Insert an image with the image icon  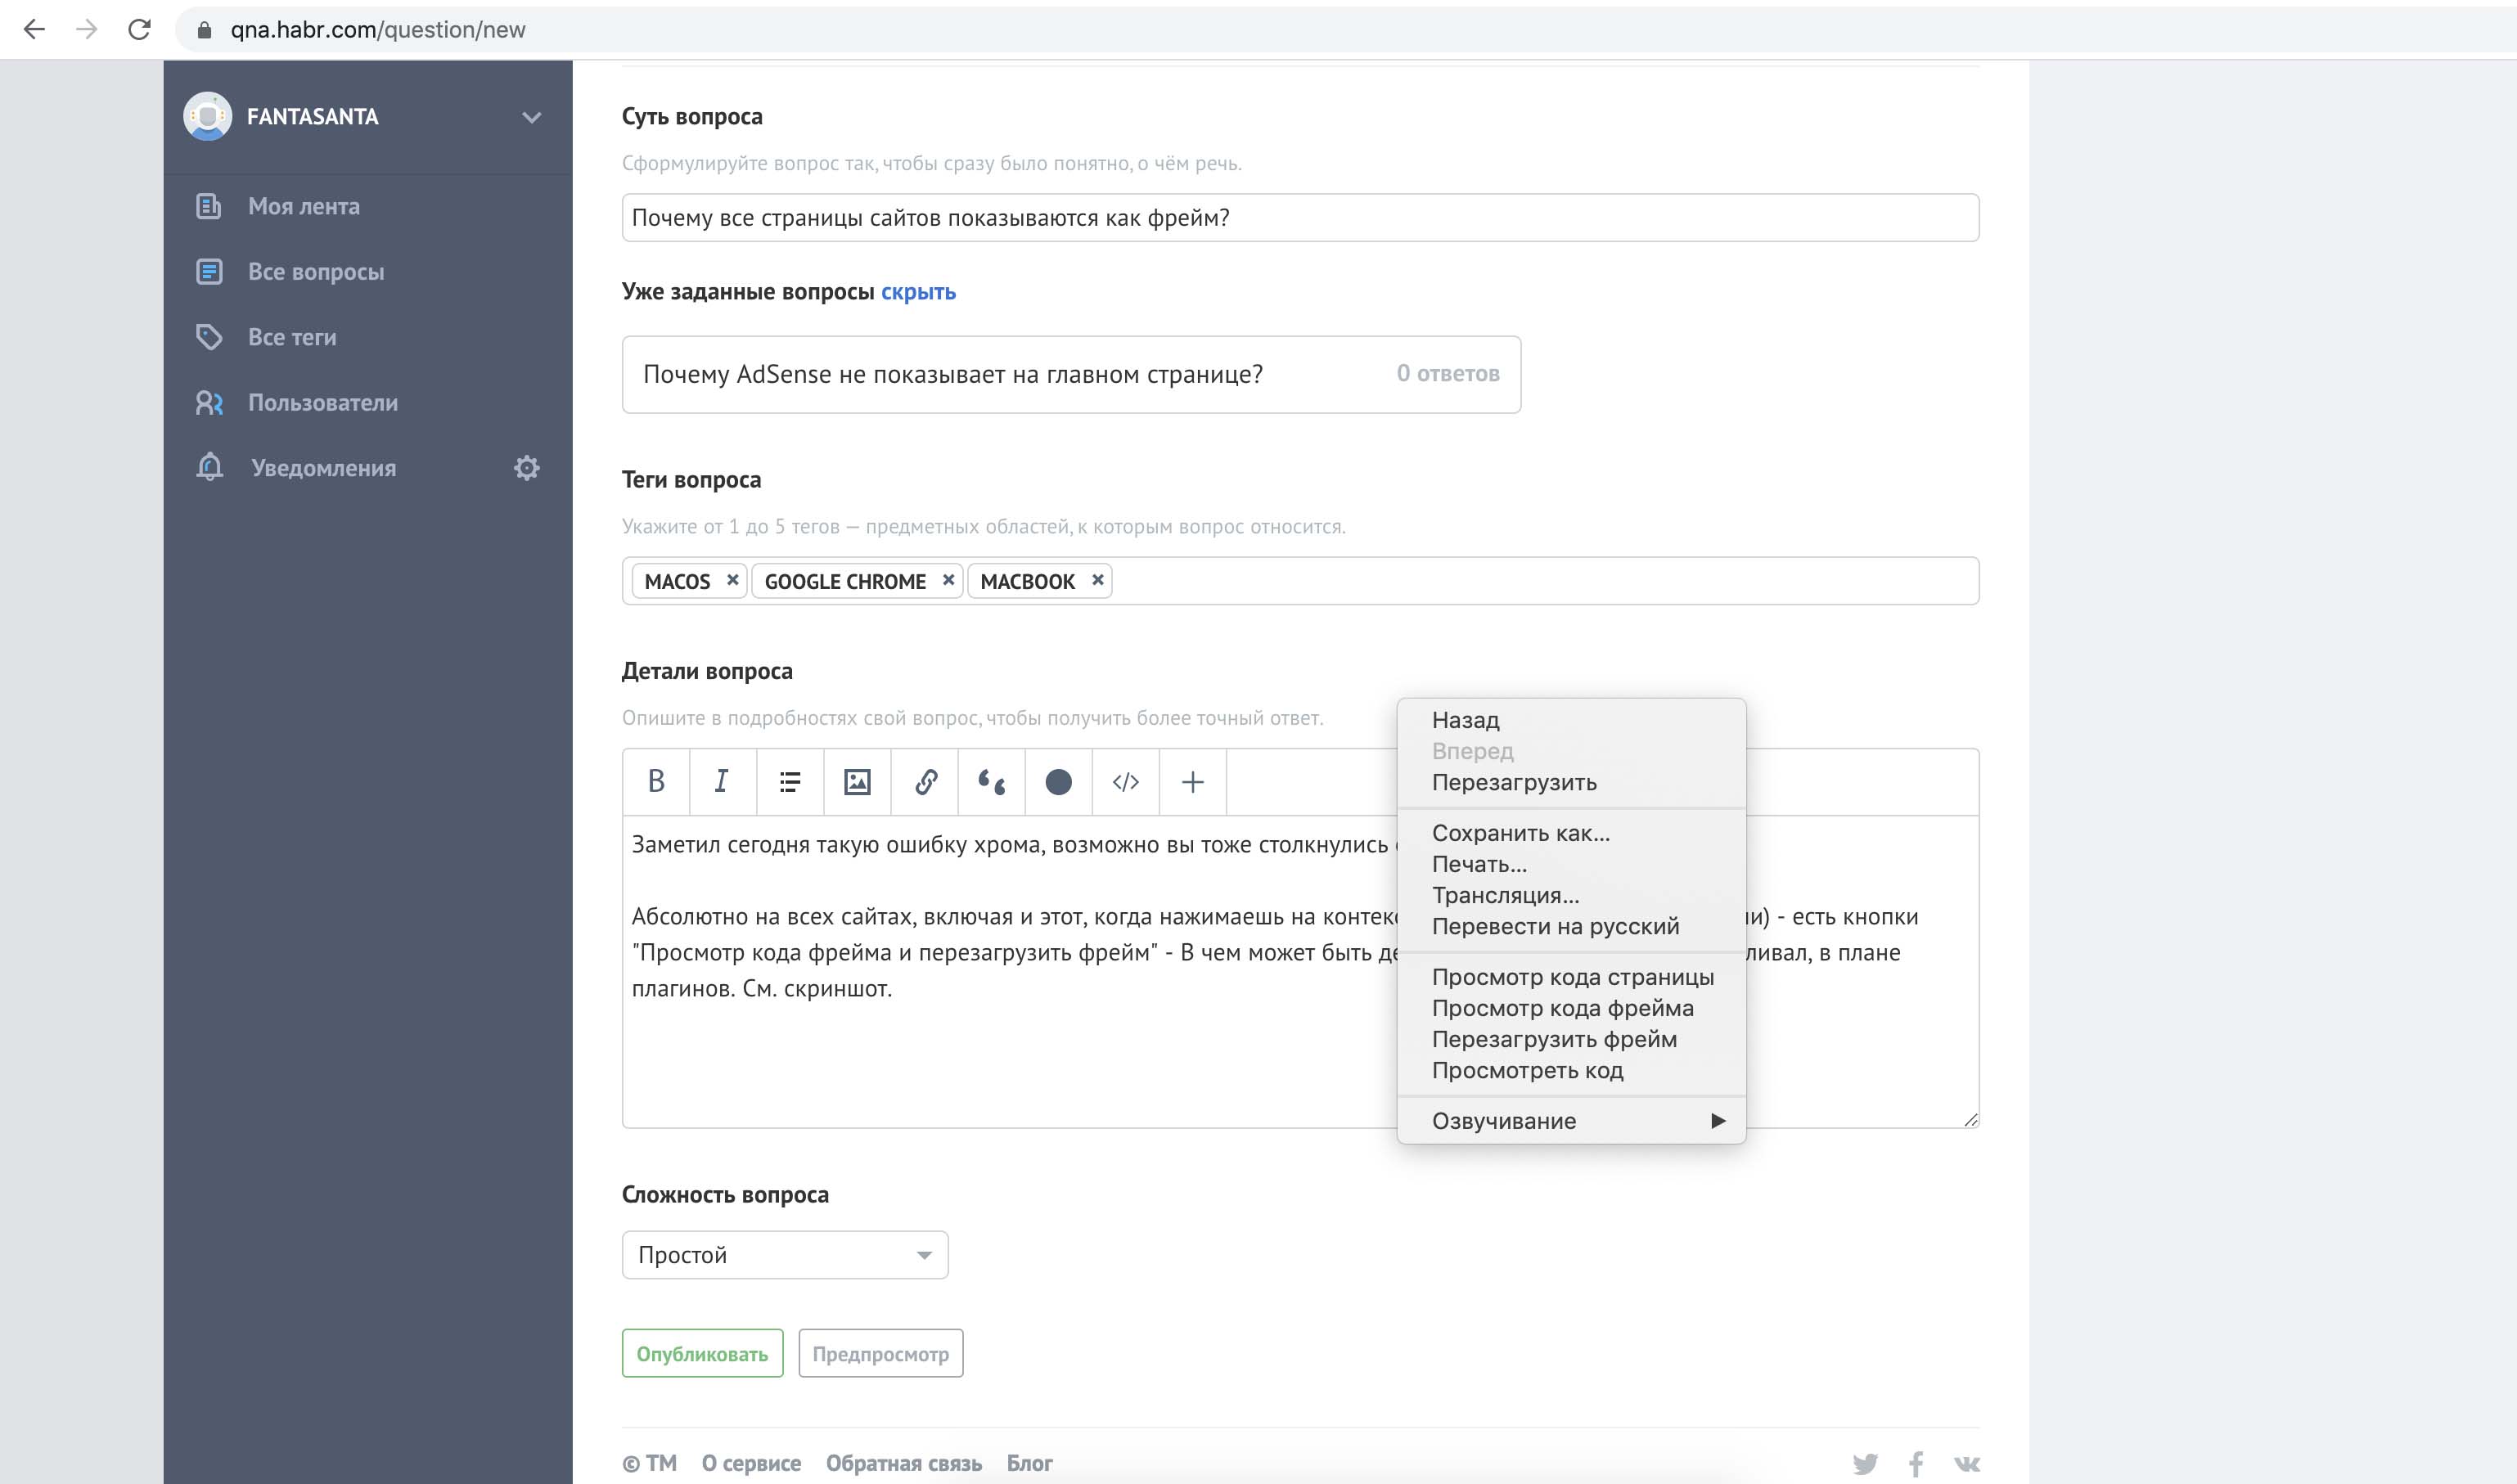[x=857, y=782]
